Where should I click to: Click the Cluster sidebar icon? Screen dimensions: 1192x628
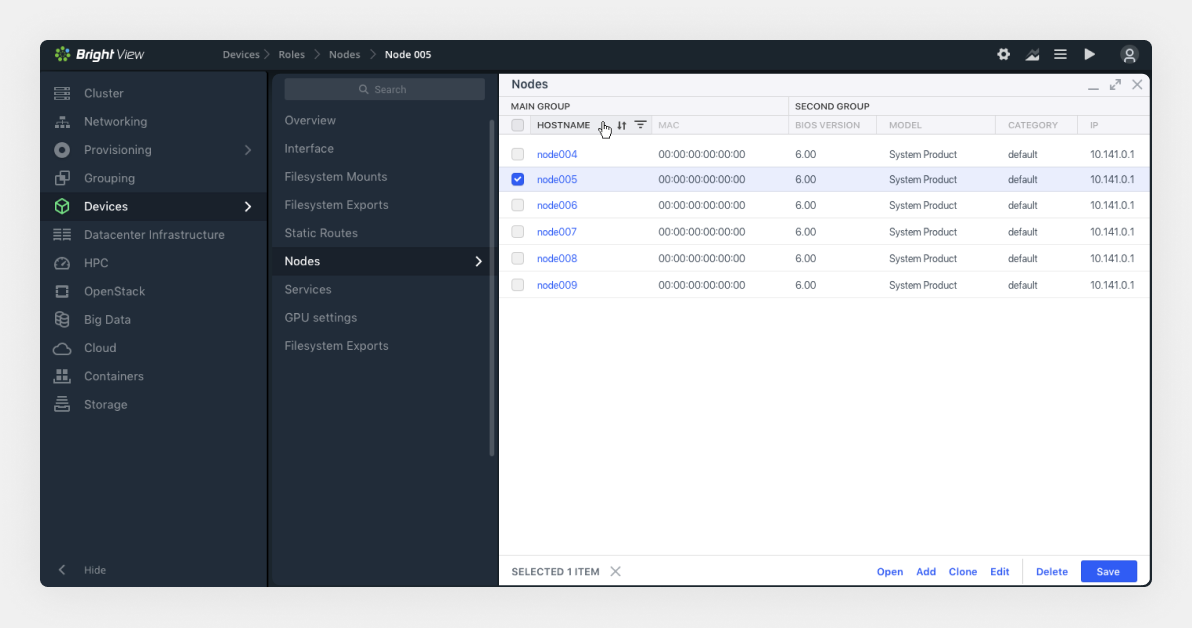coord(62,94)
